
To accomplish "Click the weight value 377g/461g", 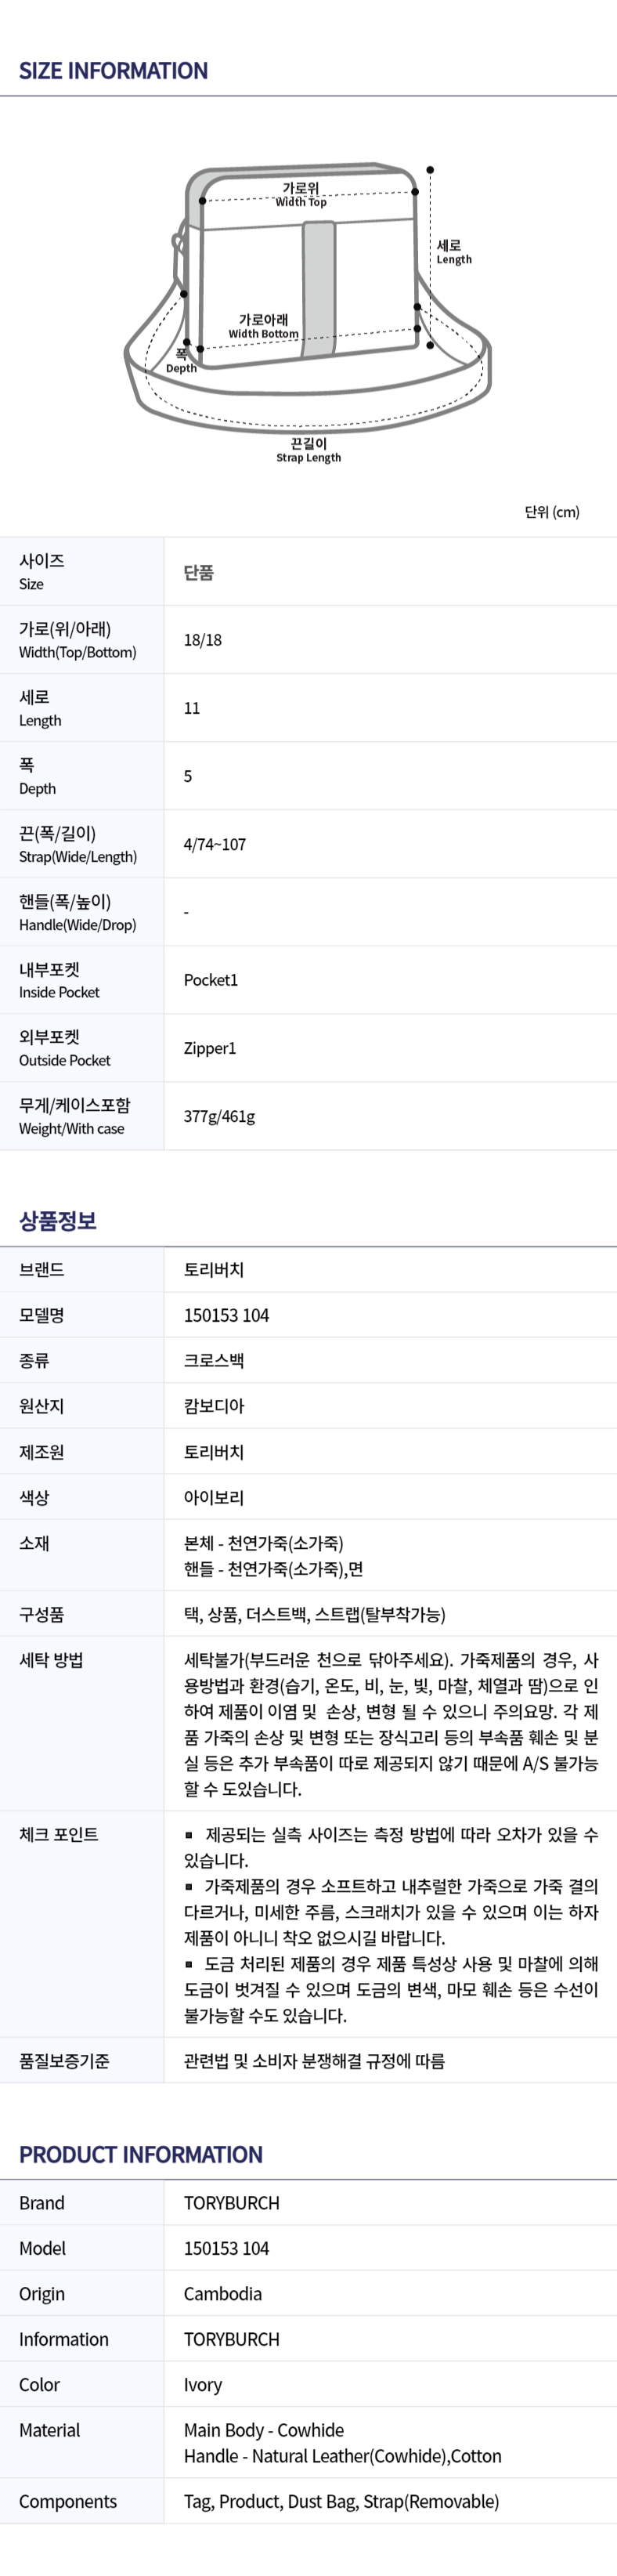I will pos(219,1116).
